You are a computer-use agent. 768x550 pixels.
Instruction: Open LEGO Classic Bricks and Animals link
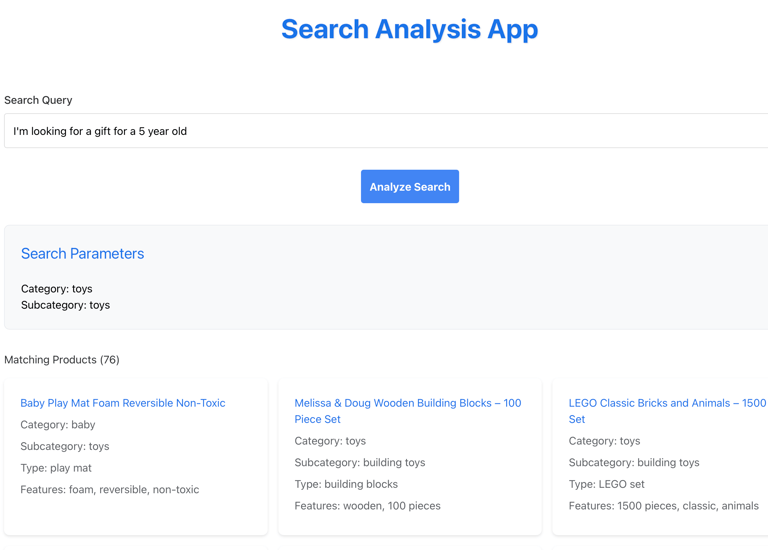pyautogui.click(x=667, y=411)
